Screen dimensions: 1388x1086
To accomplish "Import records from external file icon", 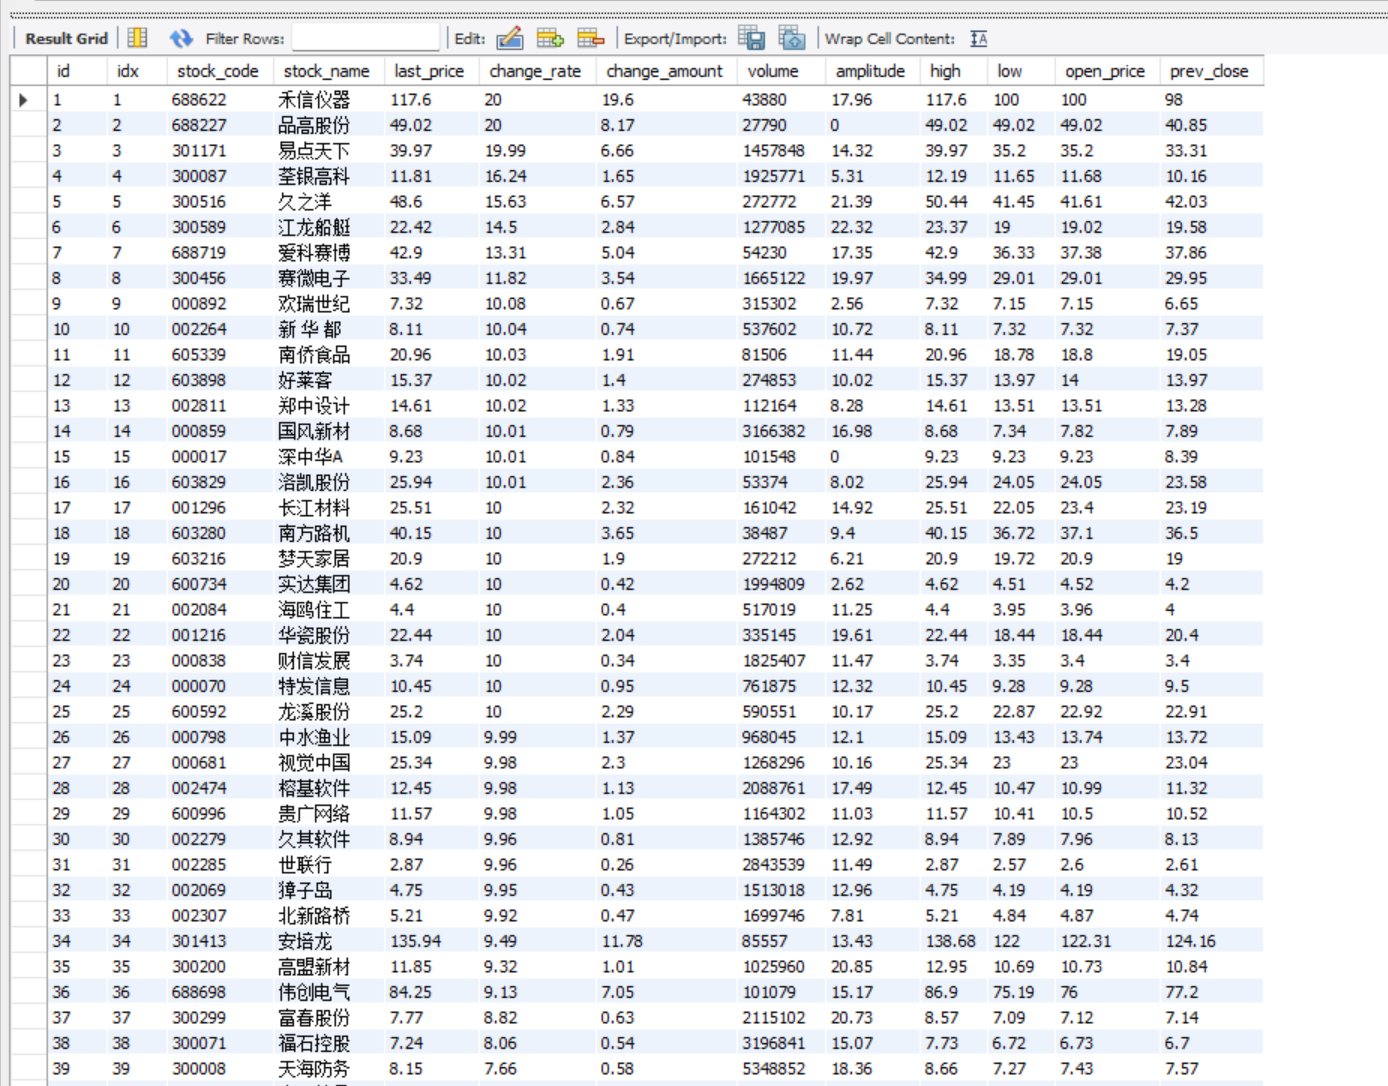I will (792, 38).
